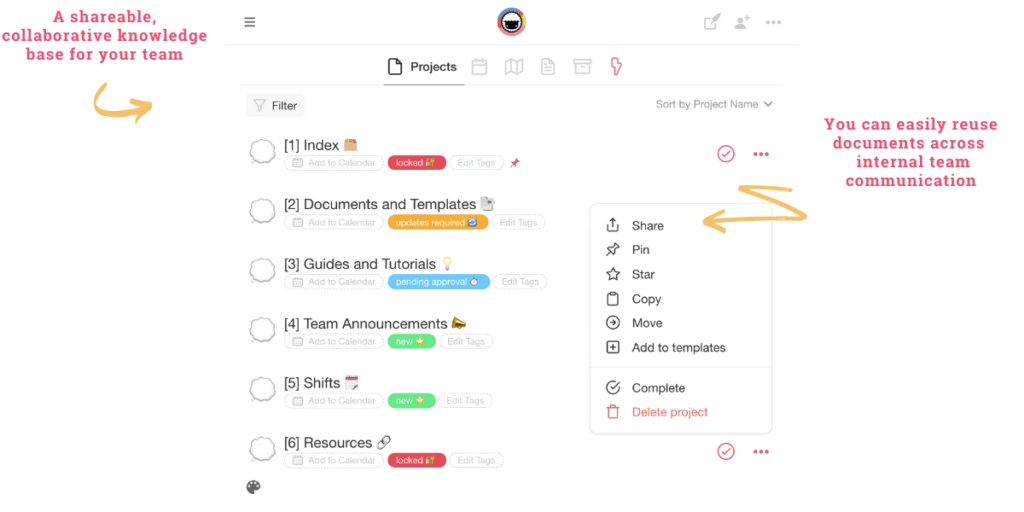The width and height of the screenshot is (1024, 512).
Task: Open the hamburger sidebar menu
Action: (x=250, y=22)
